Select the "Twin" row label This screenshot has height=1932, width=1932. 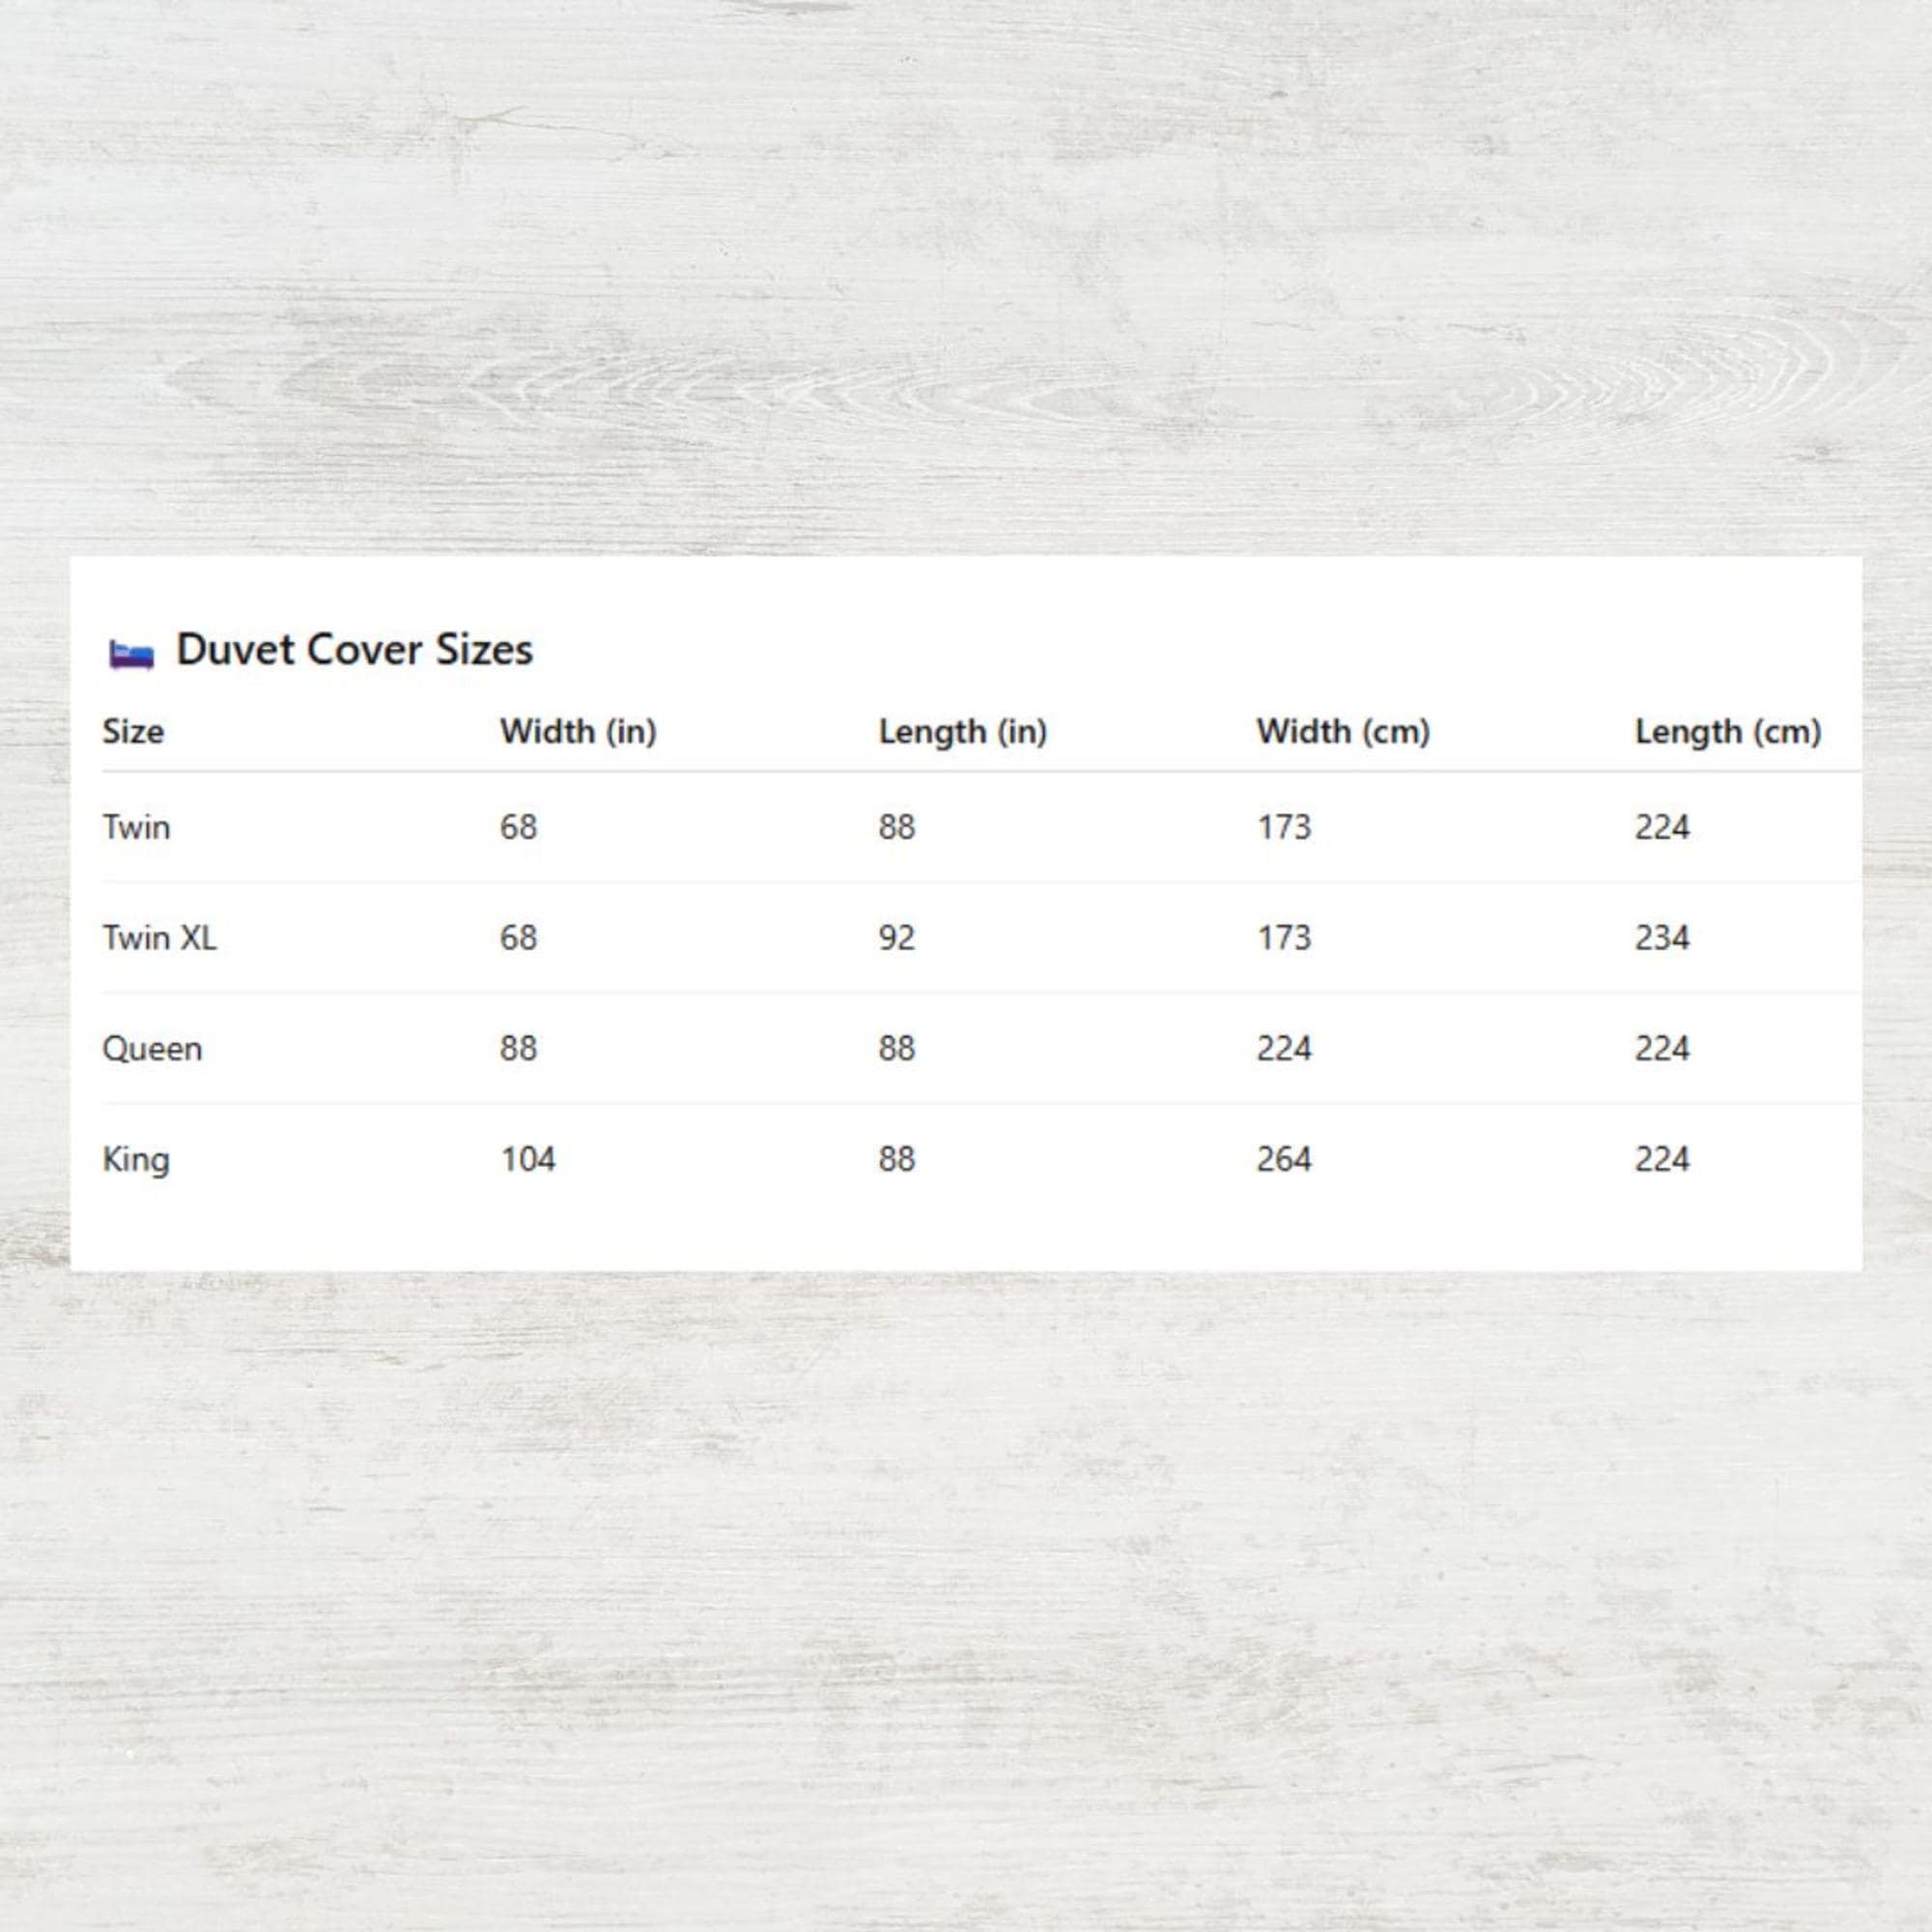pyautogui.click(x=136, y=827)
